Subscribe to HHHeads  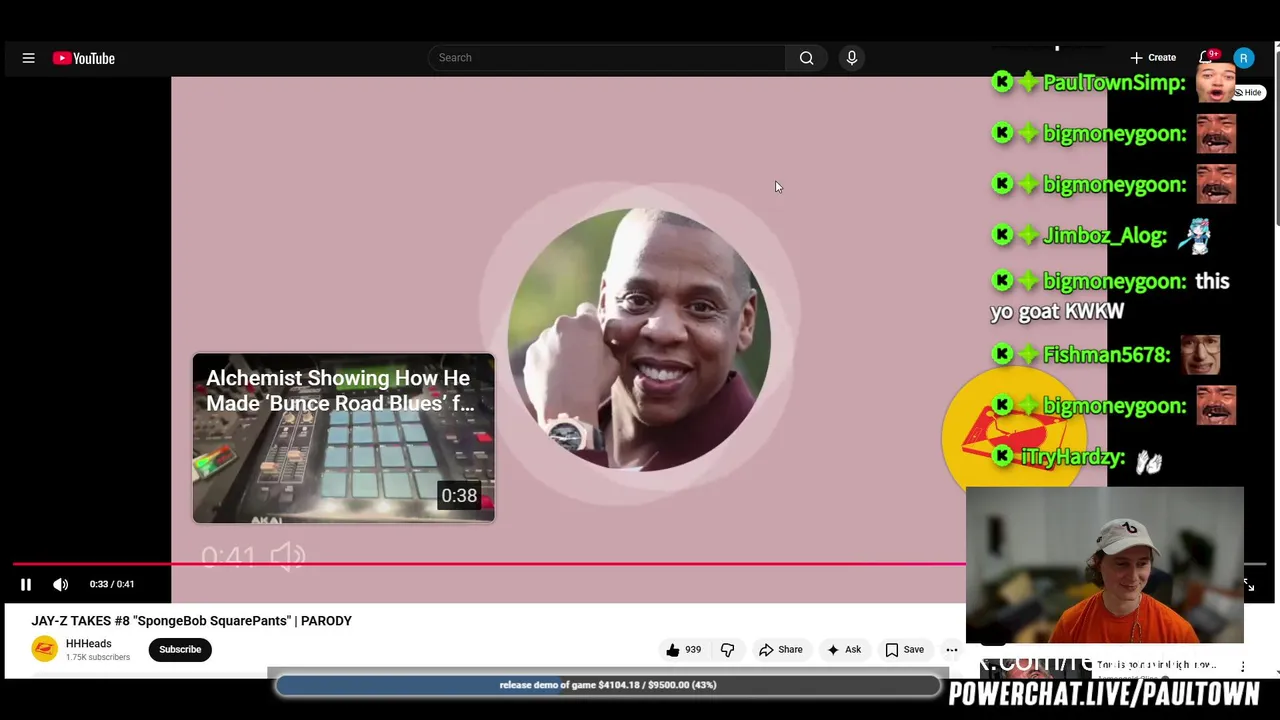(180, 649)
